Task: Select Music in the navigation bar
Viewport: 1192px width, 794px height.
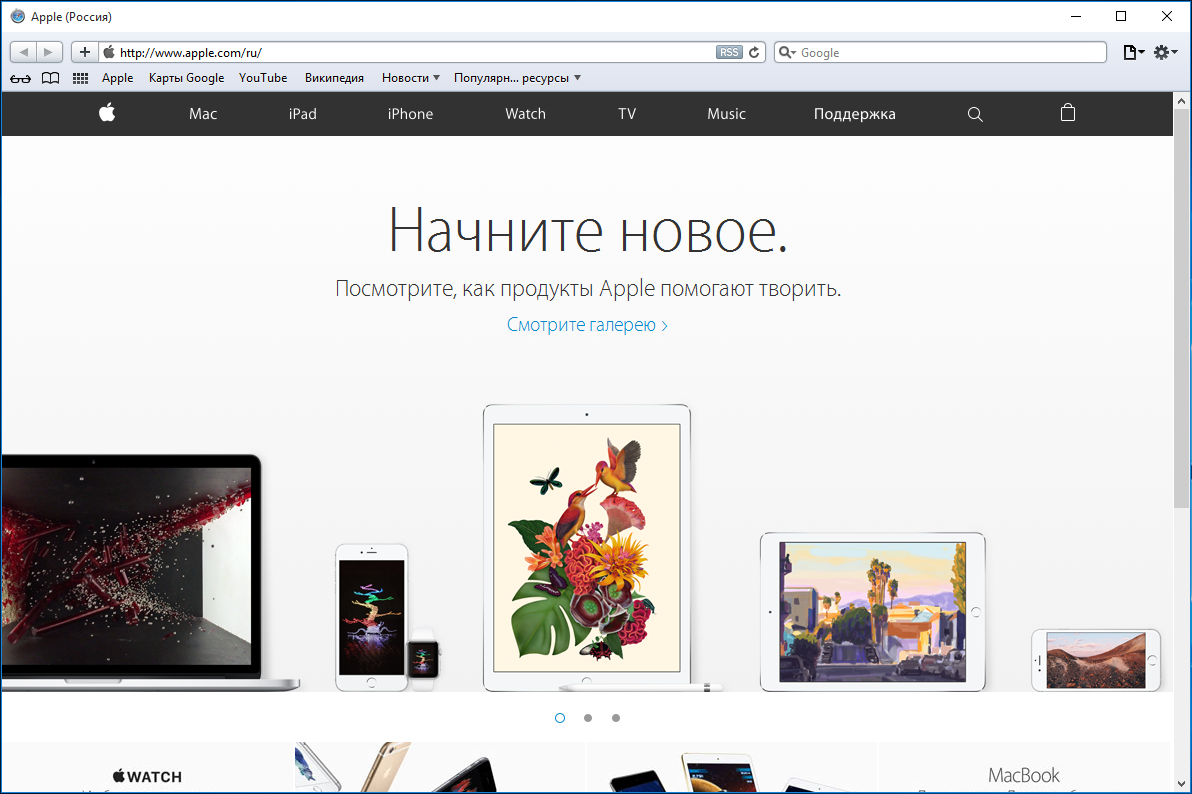Action: tap(726, 114)
